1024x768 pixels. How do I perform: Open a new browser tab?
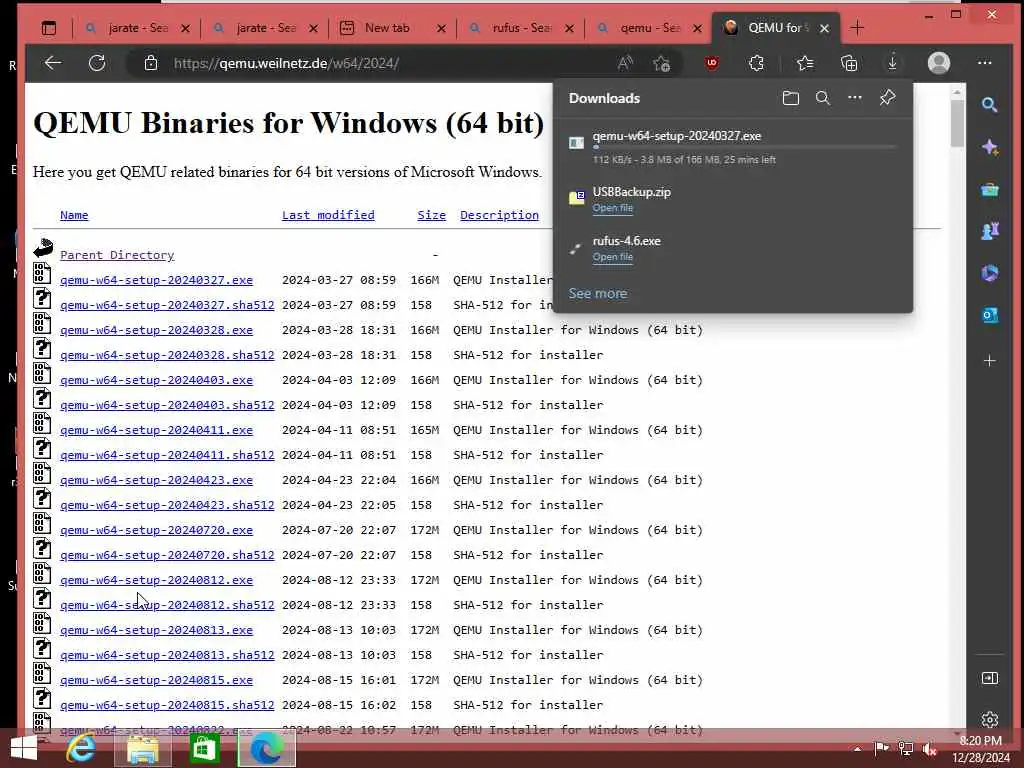(x=857, y=28)
